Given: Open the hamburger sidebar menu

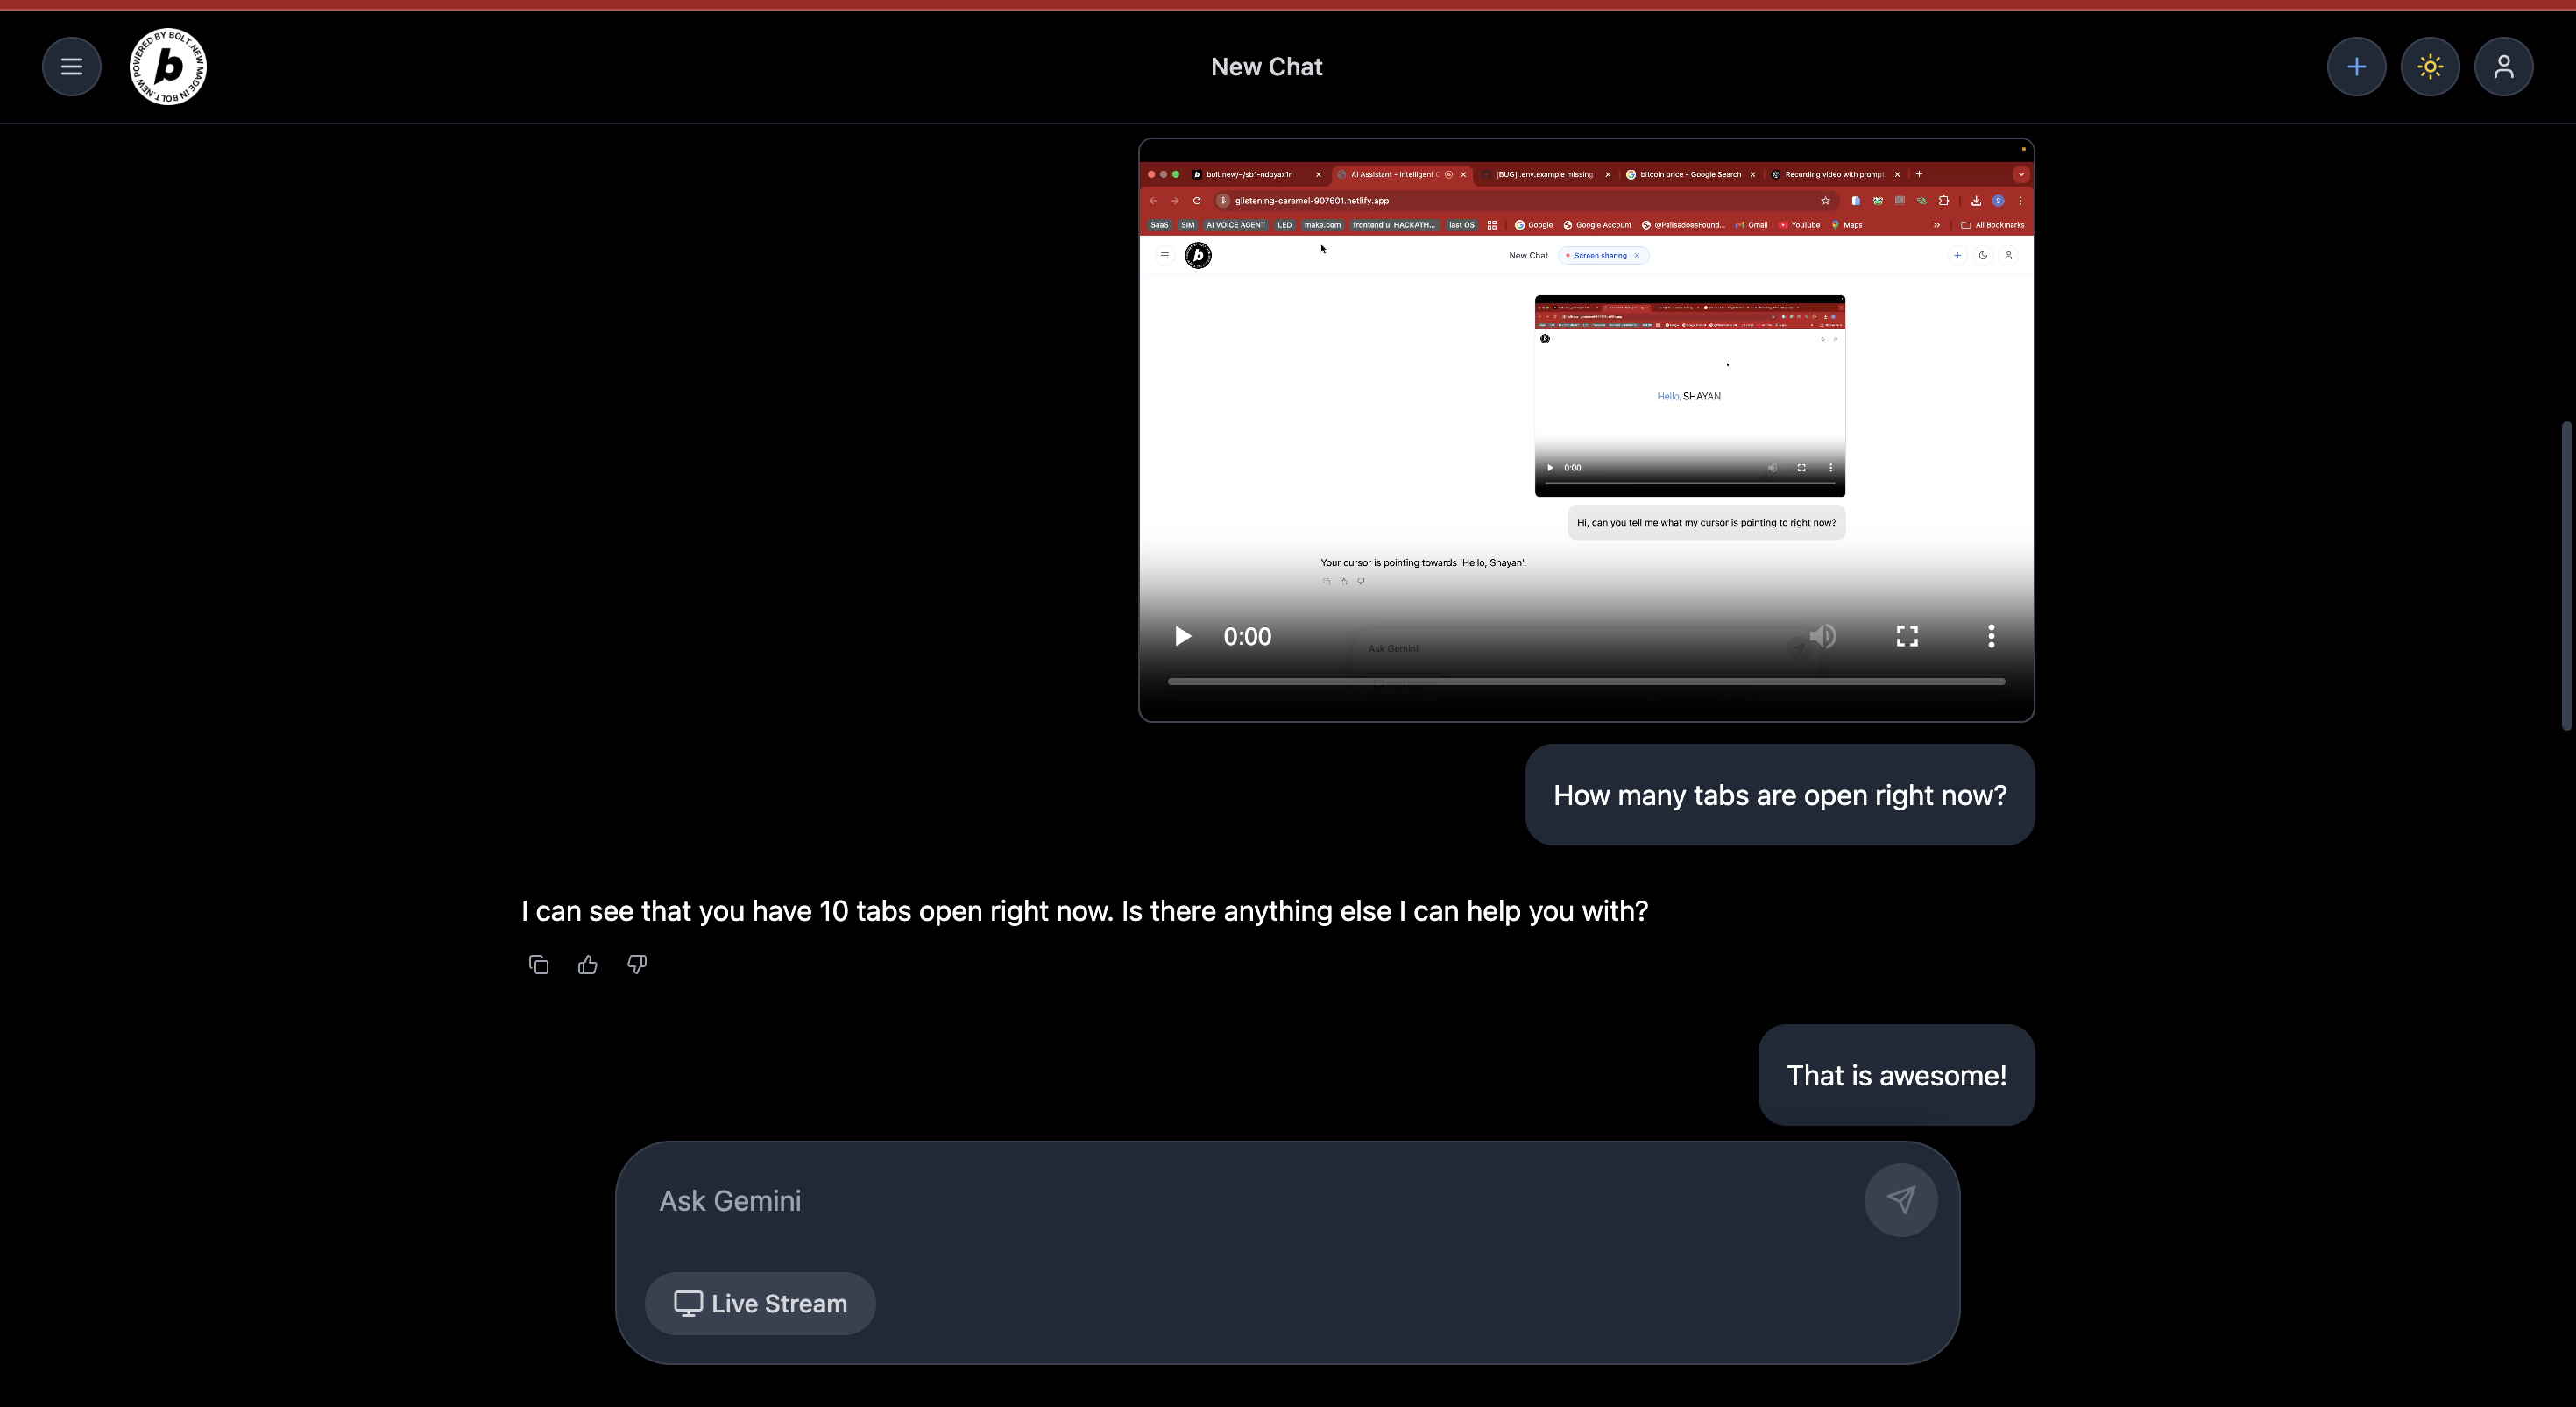Looking at the screenshot, I should coord(71,67).
